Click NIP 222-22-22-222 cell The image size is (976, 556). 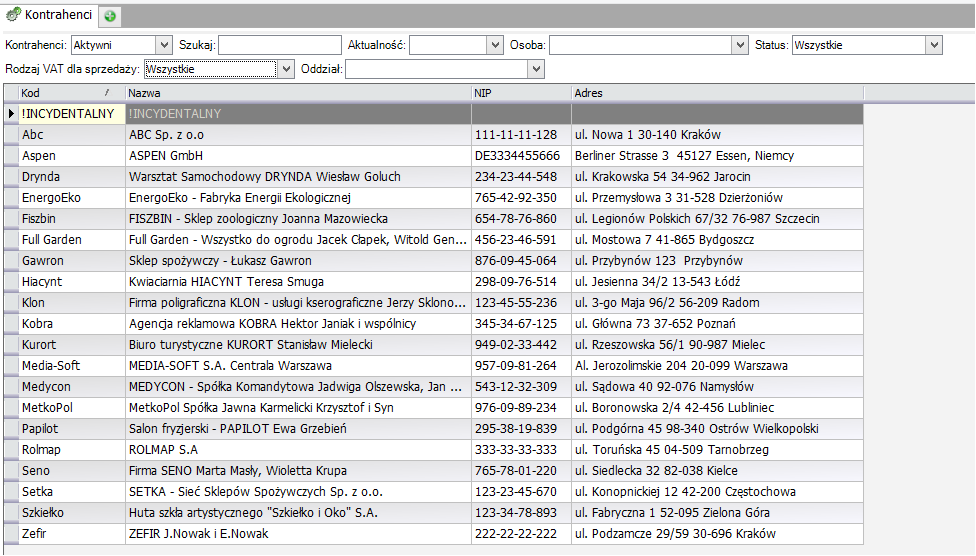521,534
